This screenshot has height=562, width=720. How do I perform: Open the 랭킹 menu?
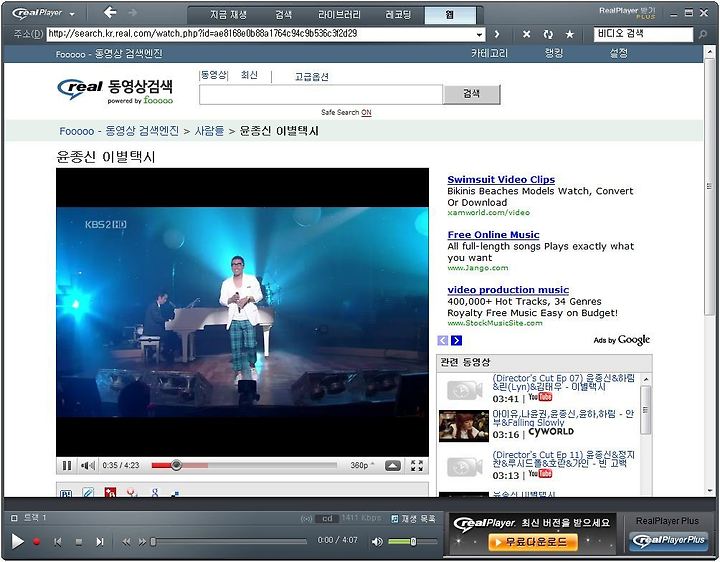[x=554, y=53]
